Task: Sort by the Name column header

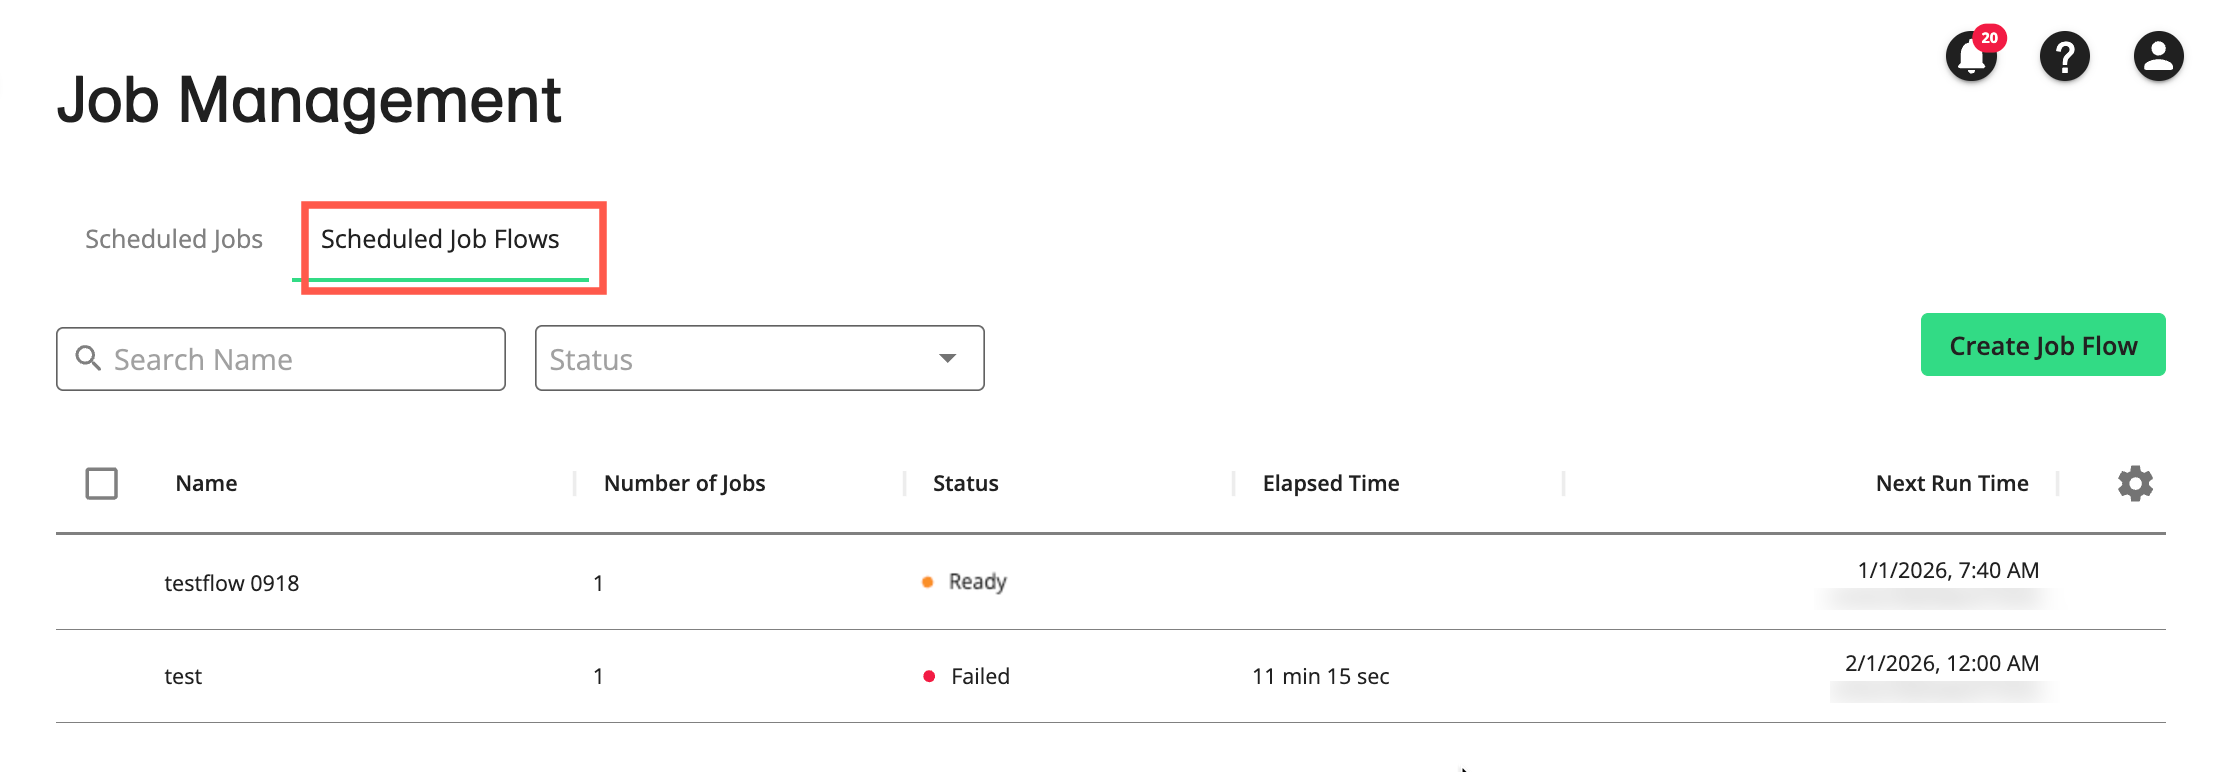Action: click(x=207, y=484)
